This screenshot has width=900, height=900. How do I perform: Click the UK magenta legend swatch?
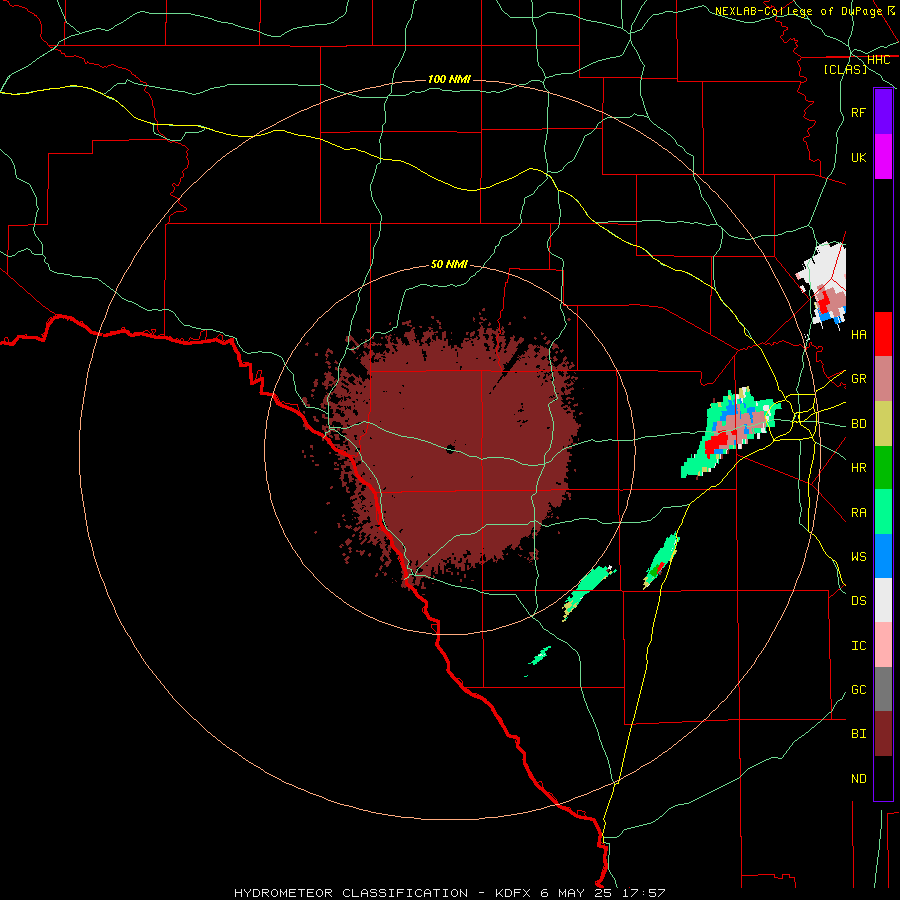point(883,157)
